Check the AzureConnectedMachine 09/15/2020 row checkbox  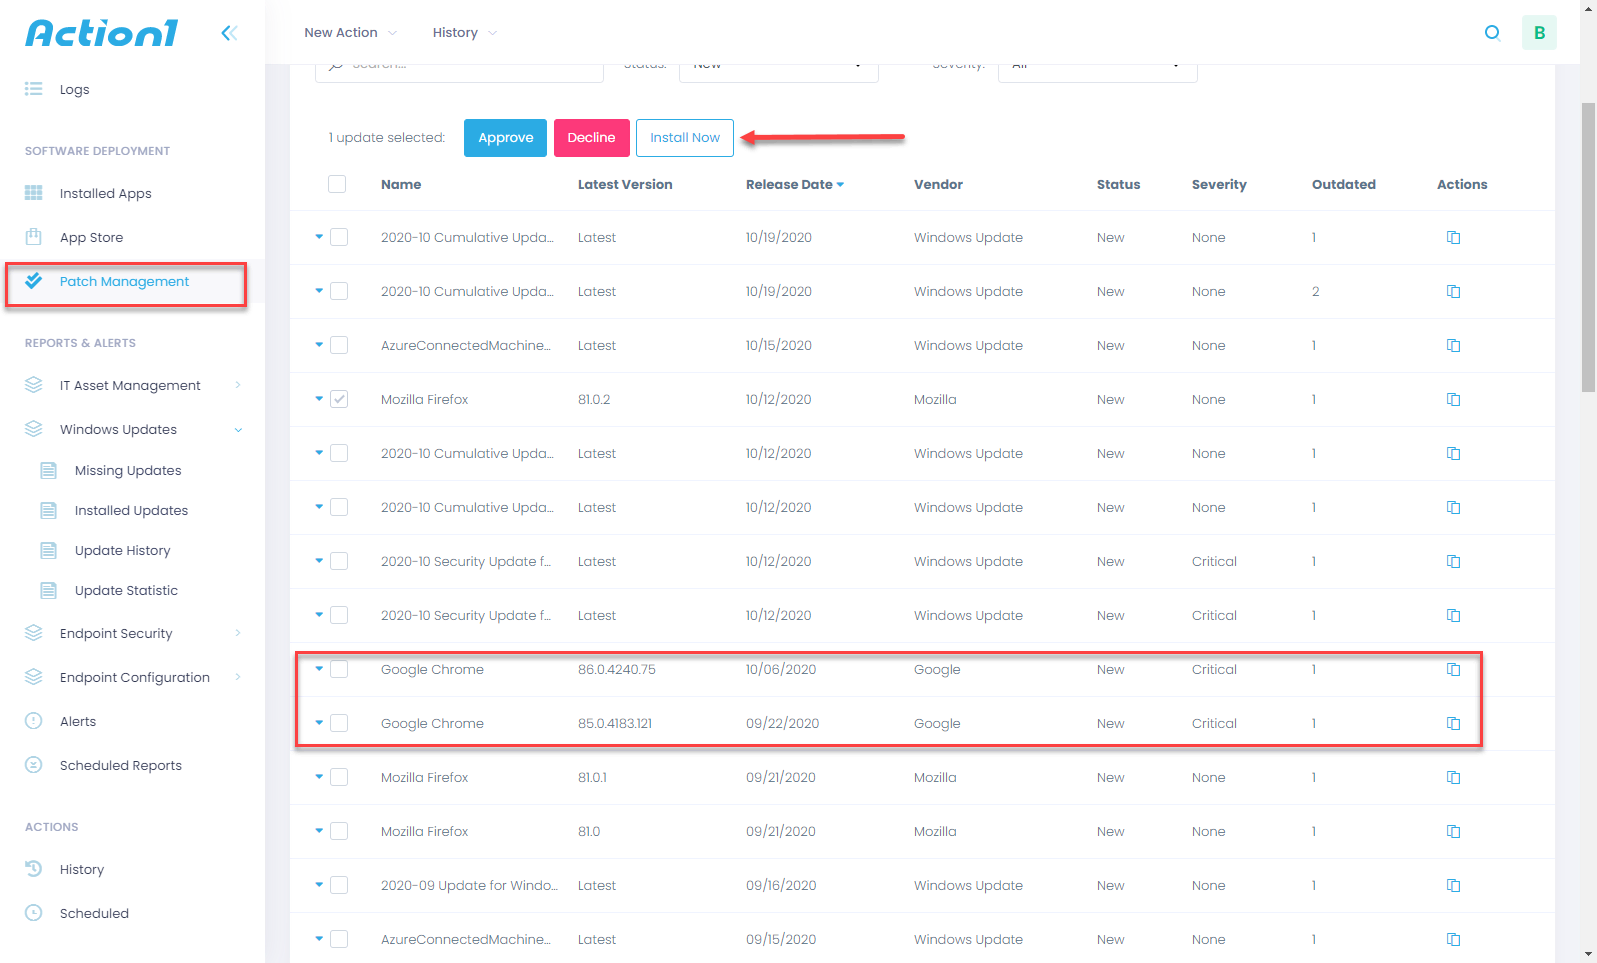[339, 939]
